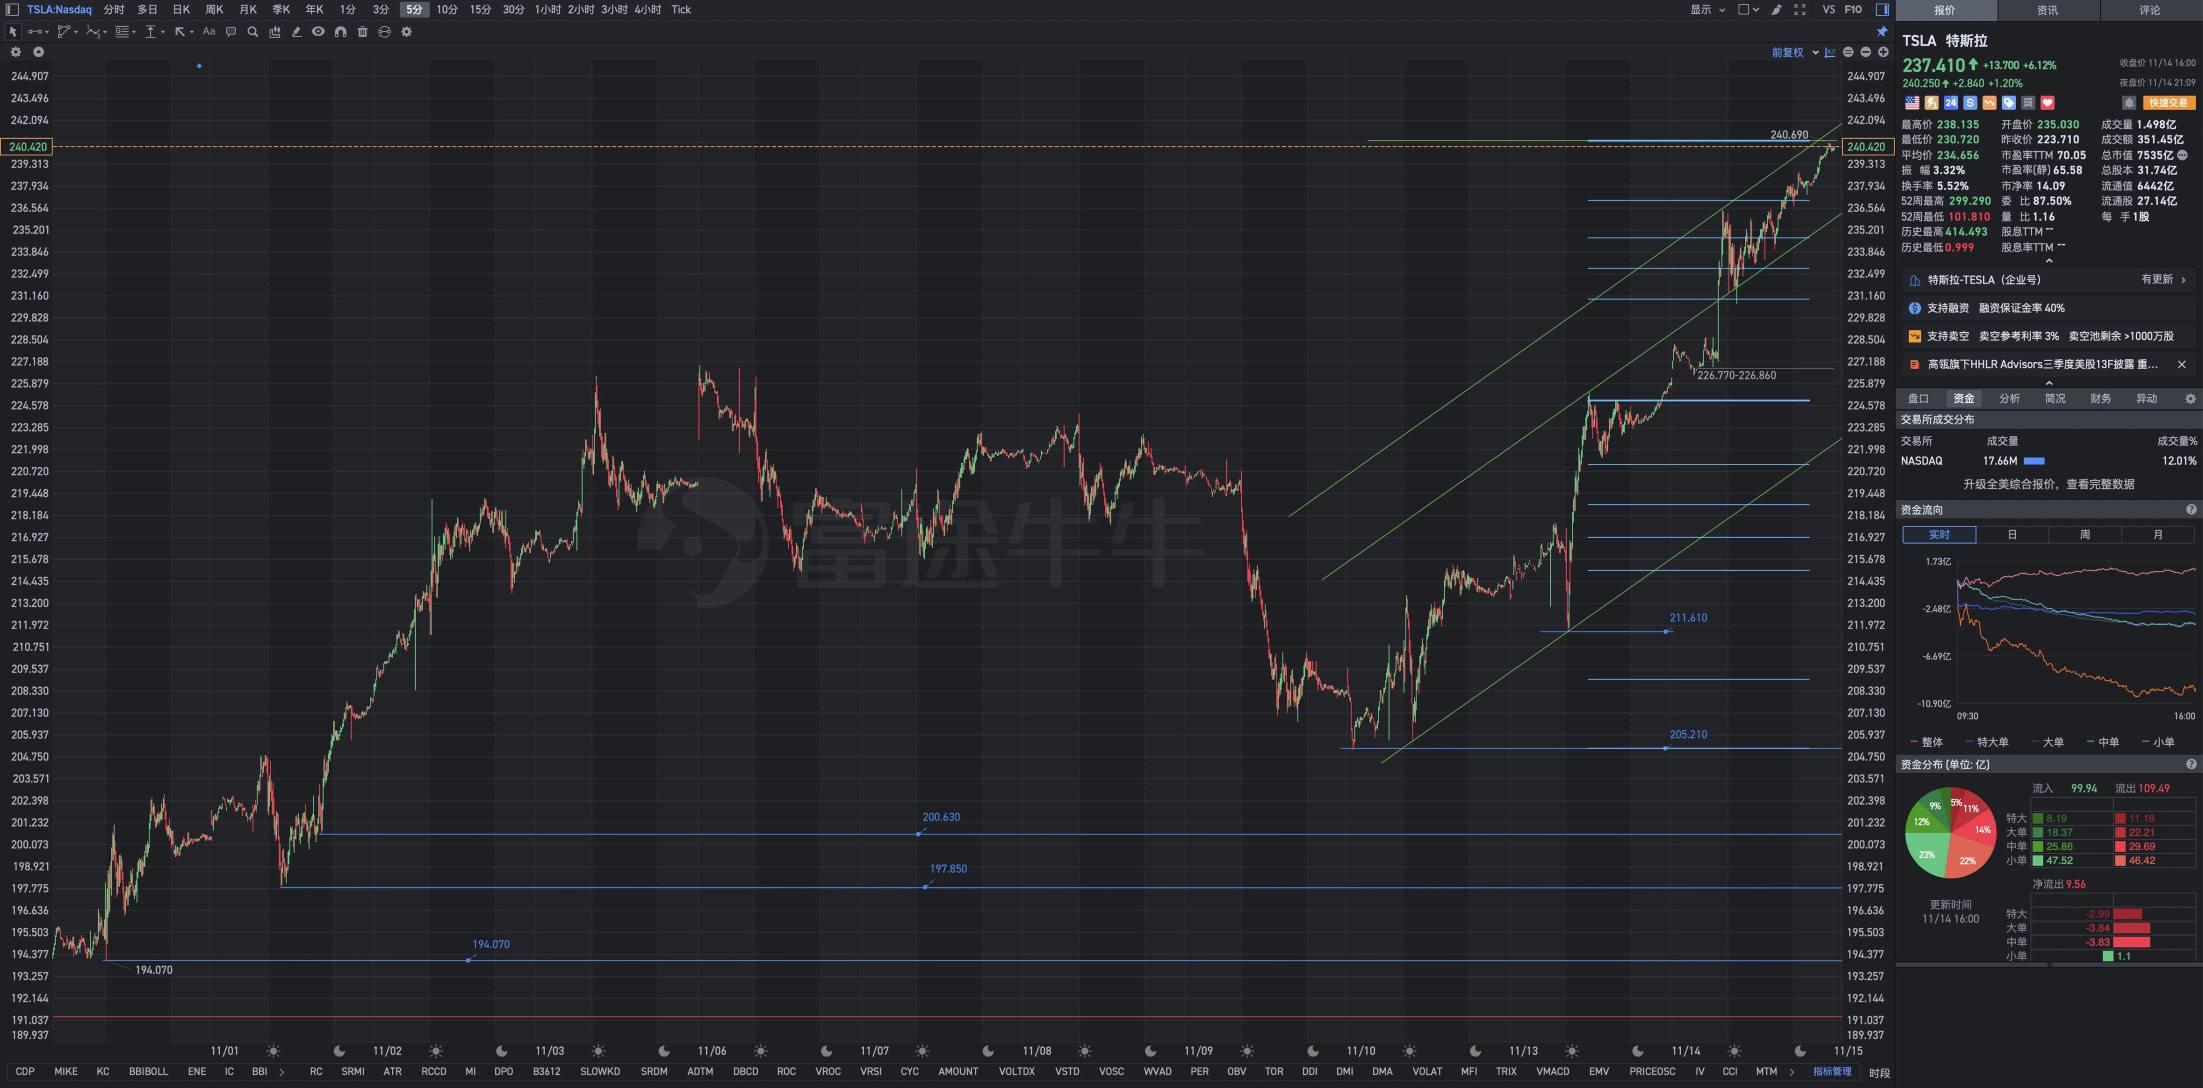Image resolution: width=2203 pixels, height=1088 pixels.
Task: Collapse the chart pane with the up-arrow circle
Action: 38,52
